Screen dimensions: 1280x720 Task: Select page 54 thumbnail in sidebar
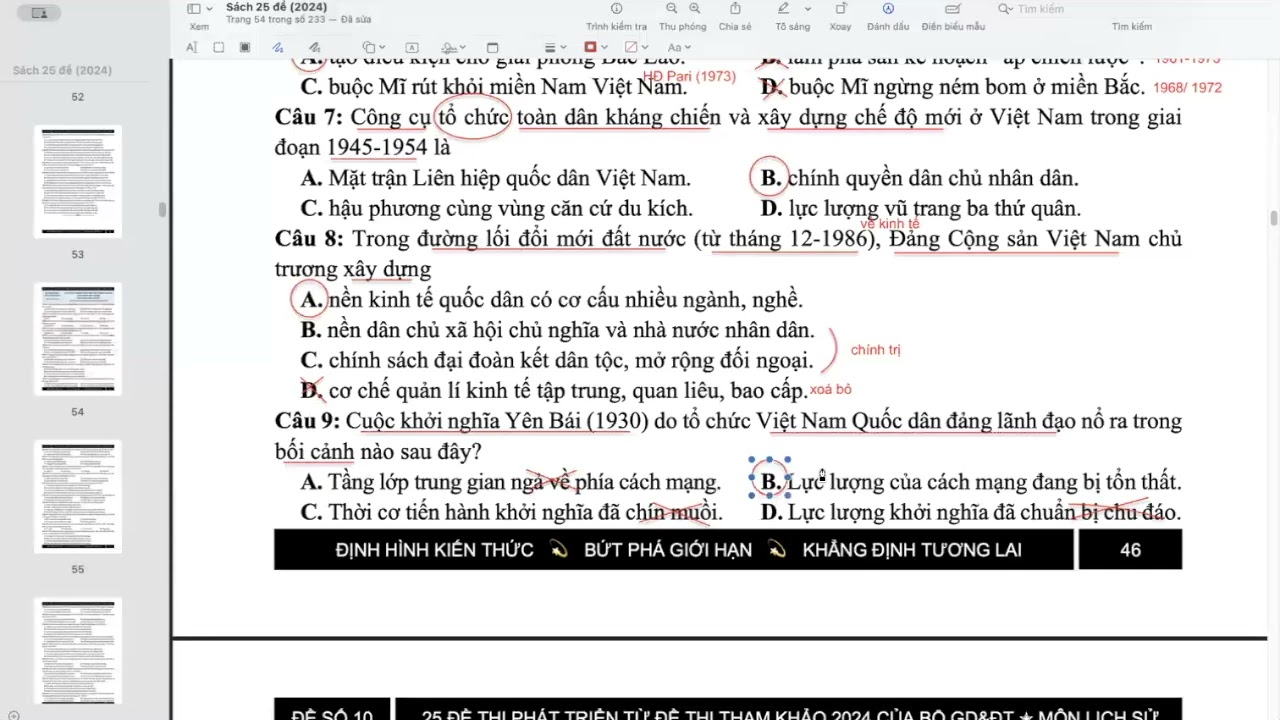(78, 338)
